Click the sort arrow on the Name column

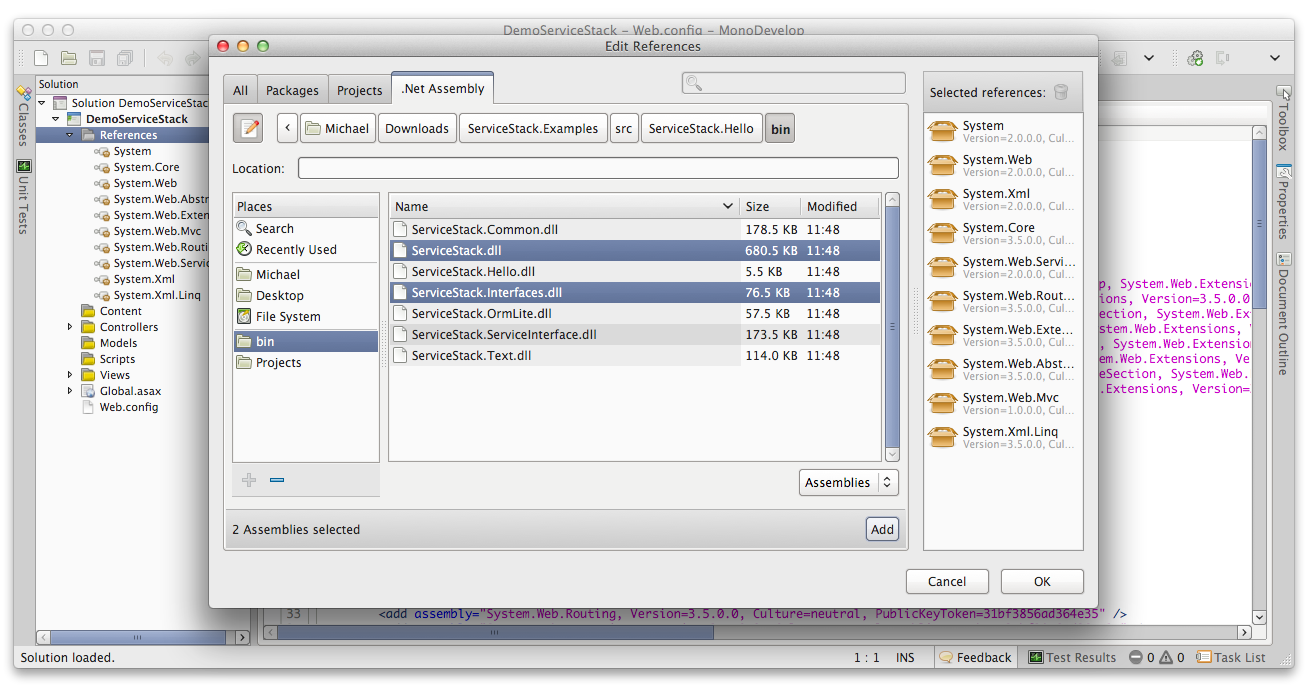(x=728, y=206)
